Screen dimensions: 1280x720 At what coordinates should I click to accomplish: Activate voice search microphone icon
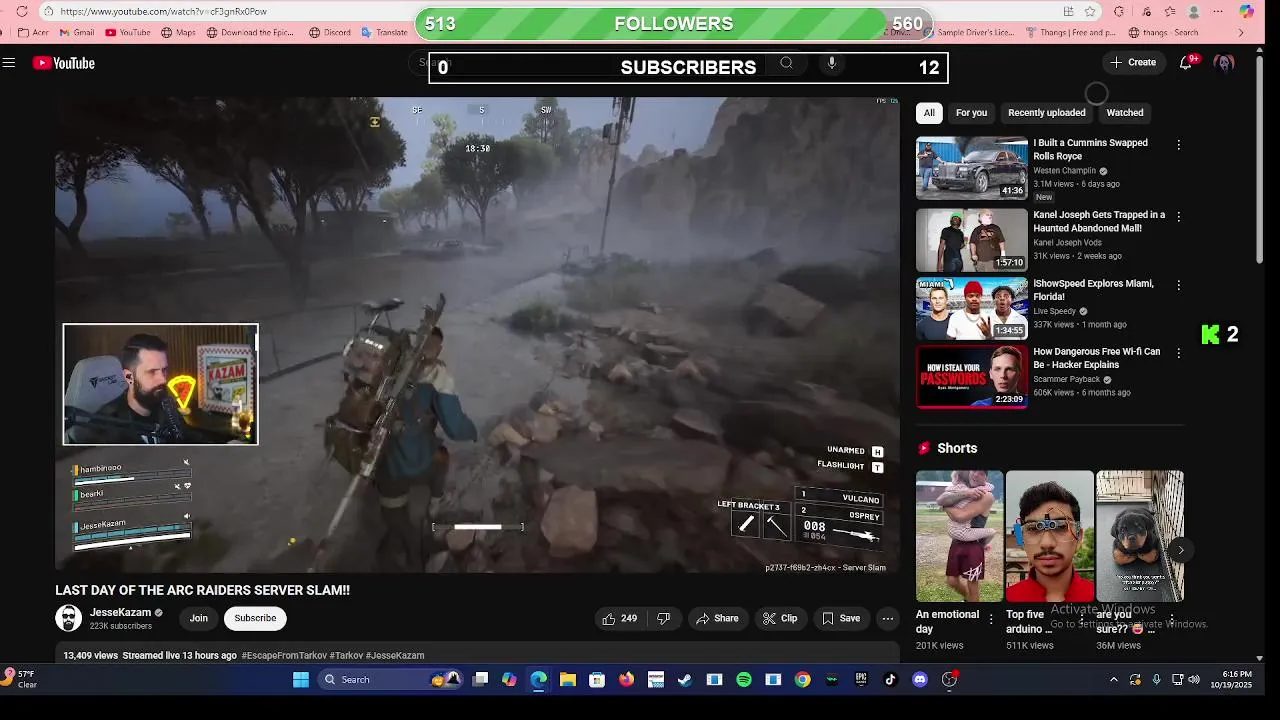click(831, 63)
